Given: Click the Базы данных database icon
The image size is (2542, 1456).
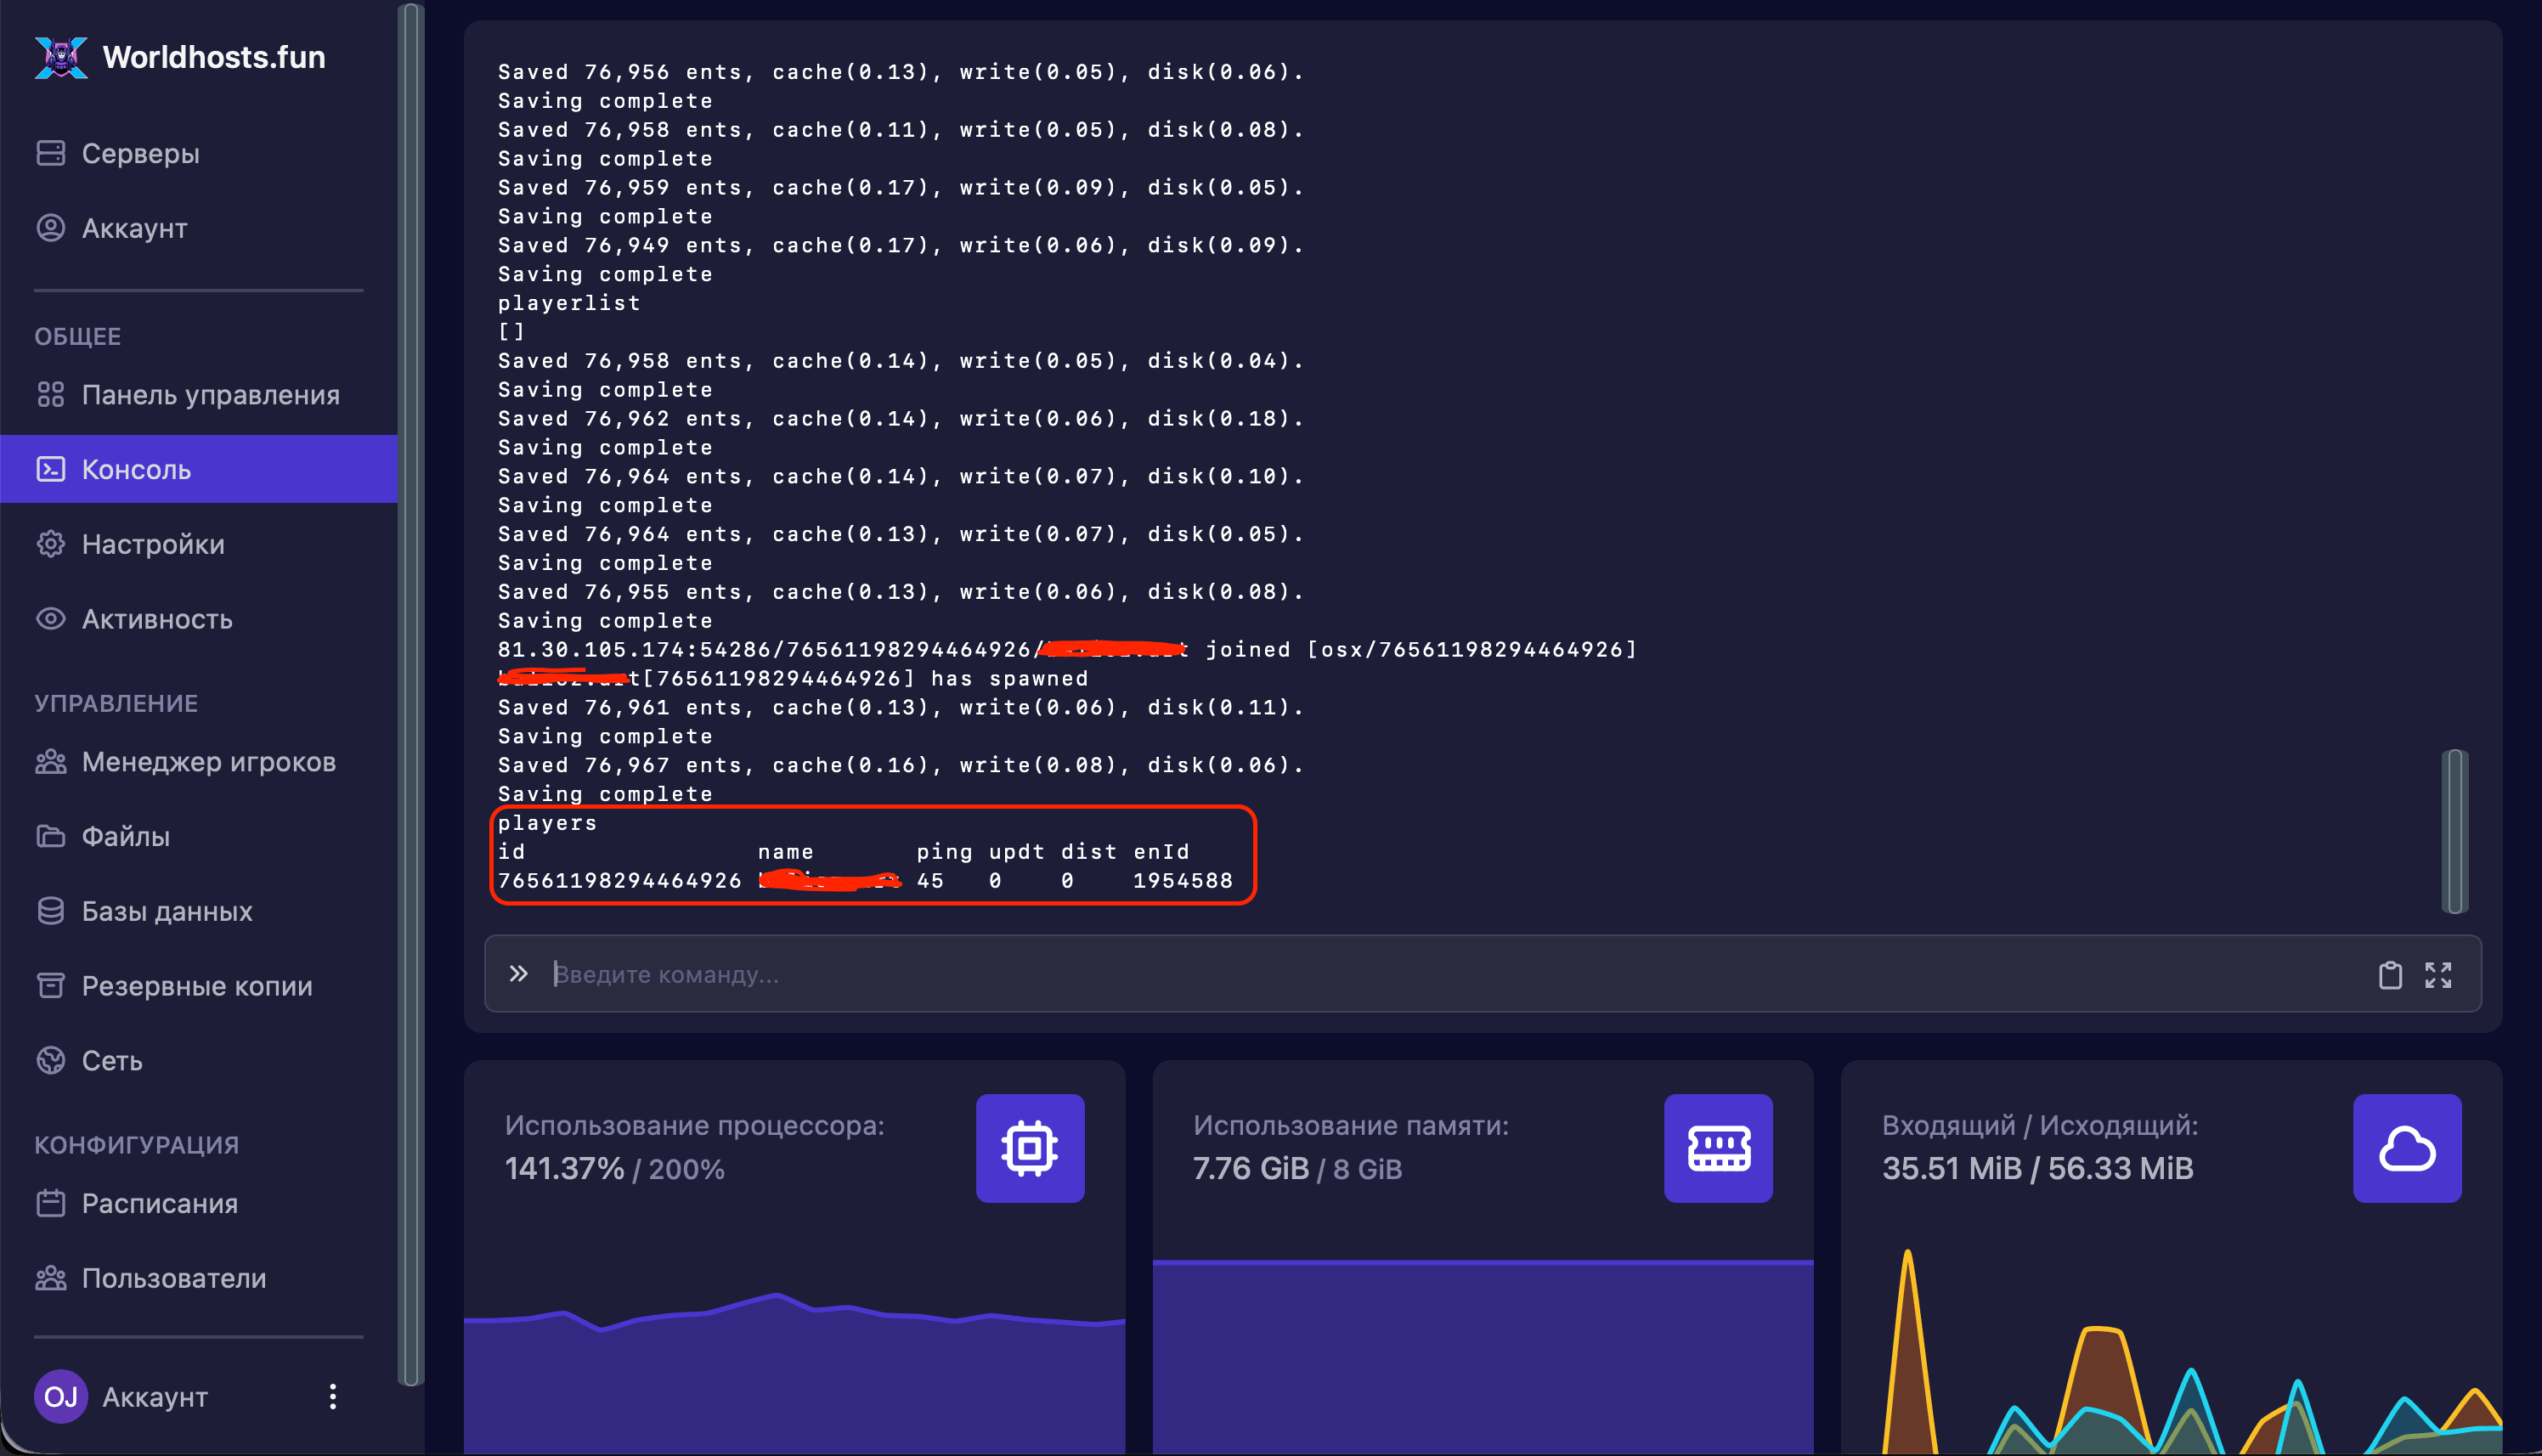Looking at the screenshot, I should pyautogui.click(x=50, y=911).
